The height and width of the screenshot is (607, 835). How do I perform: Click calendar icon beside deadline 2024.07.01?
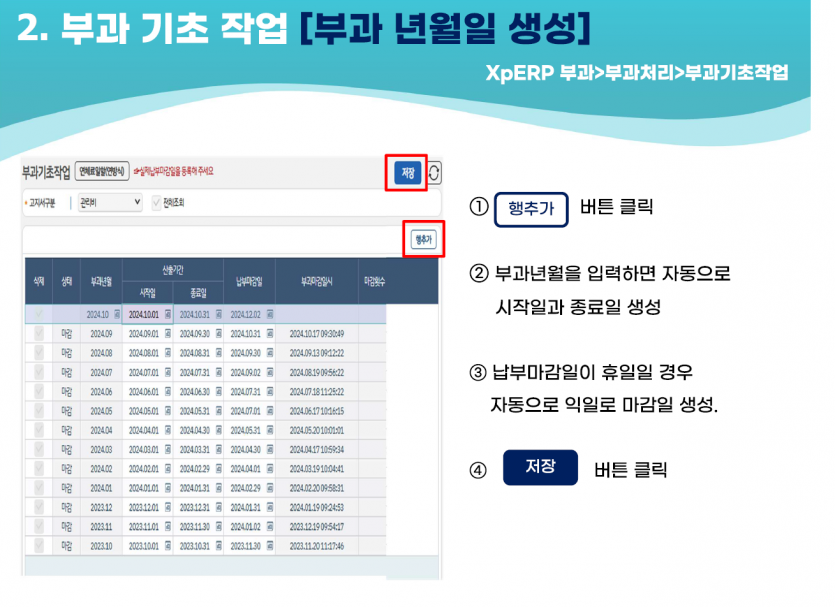(x=269, y=411)
